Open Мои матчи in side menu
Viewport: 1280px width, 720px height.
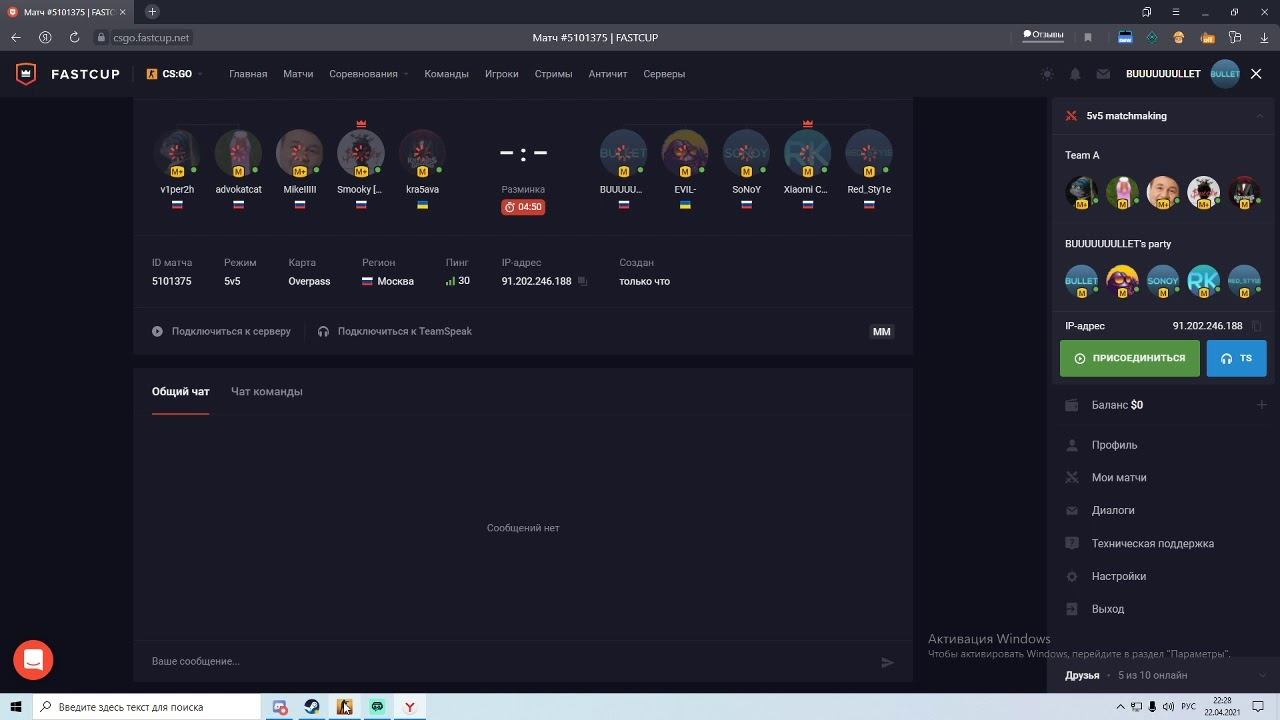(1119, 478)
